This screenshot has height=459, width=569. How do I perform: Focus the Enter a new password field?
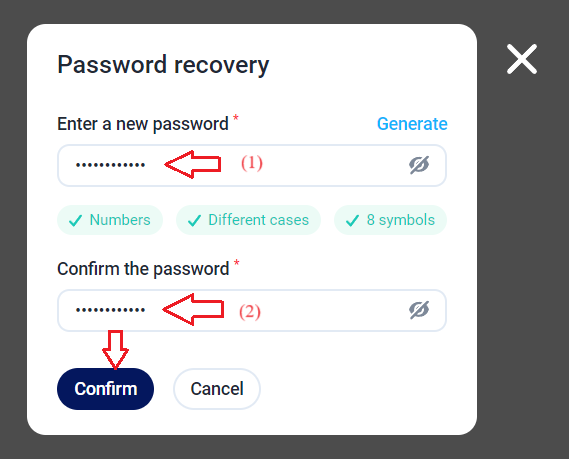pyautogui.click(x=252, y=165)
